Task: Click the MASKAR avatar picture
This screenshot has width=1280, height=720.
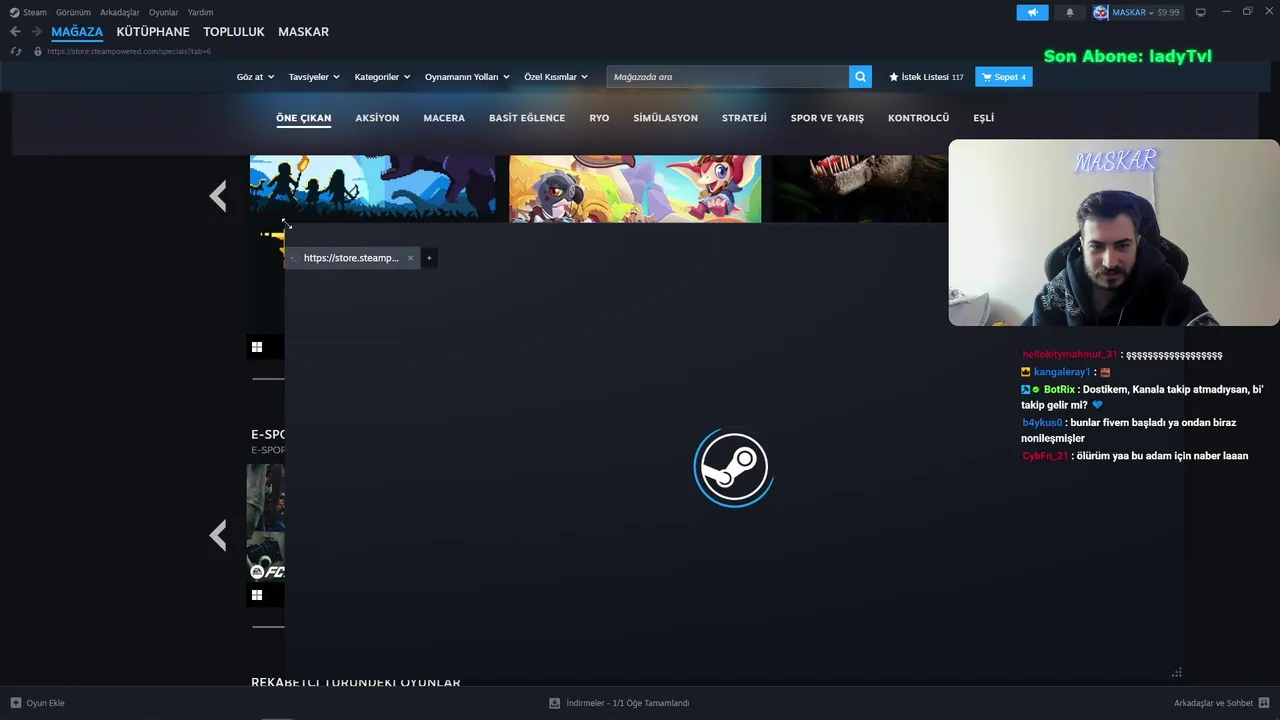Action: (x=1100, y=12)
